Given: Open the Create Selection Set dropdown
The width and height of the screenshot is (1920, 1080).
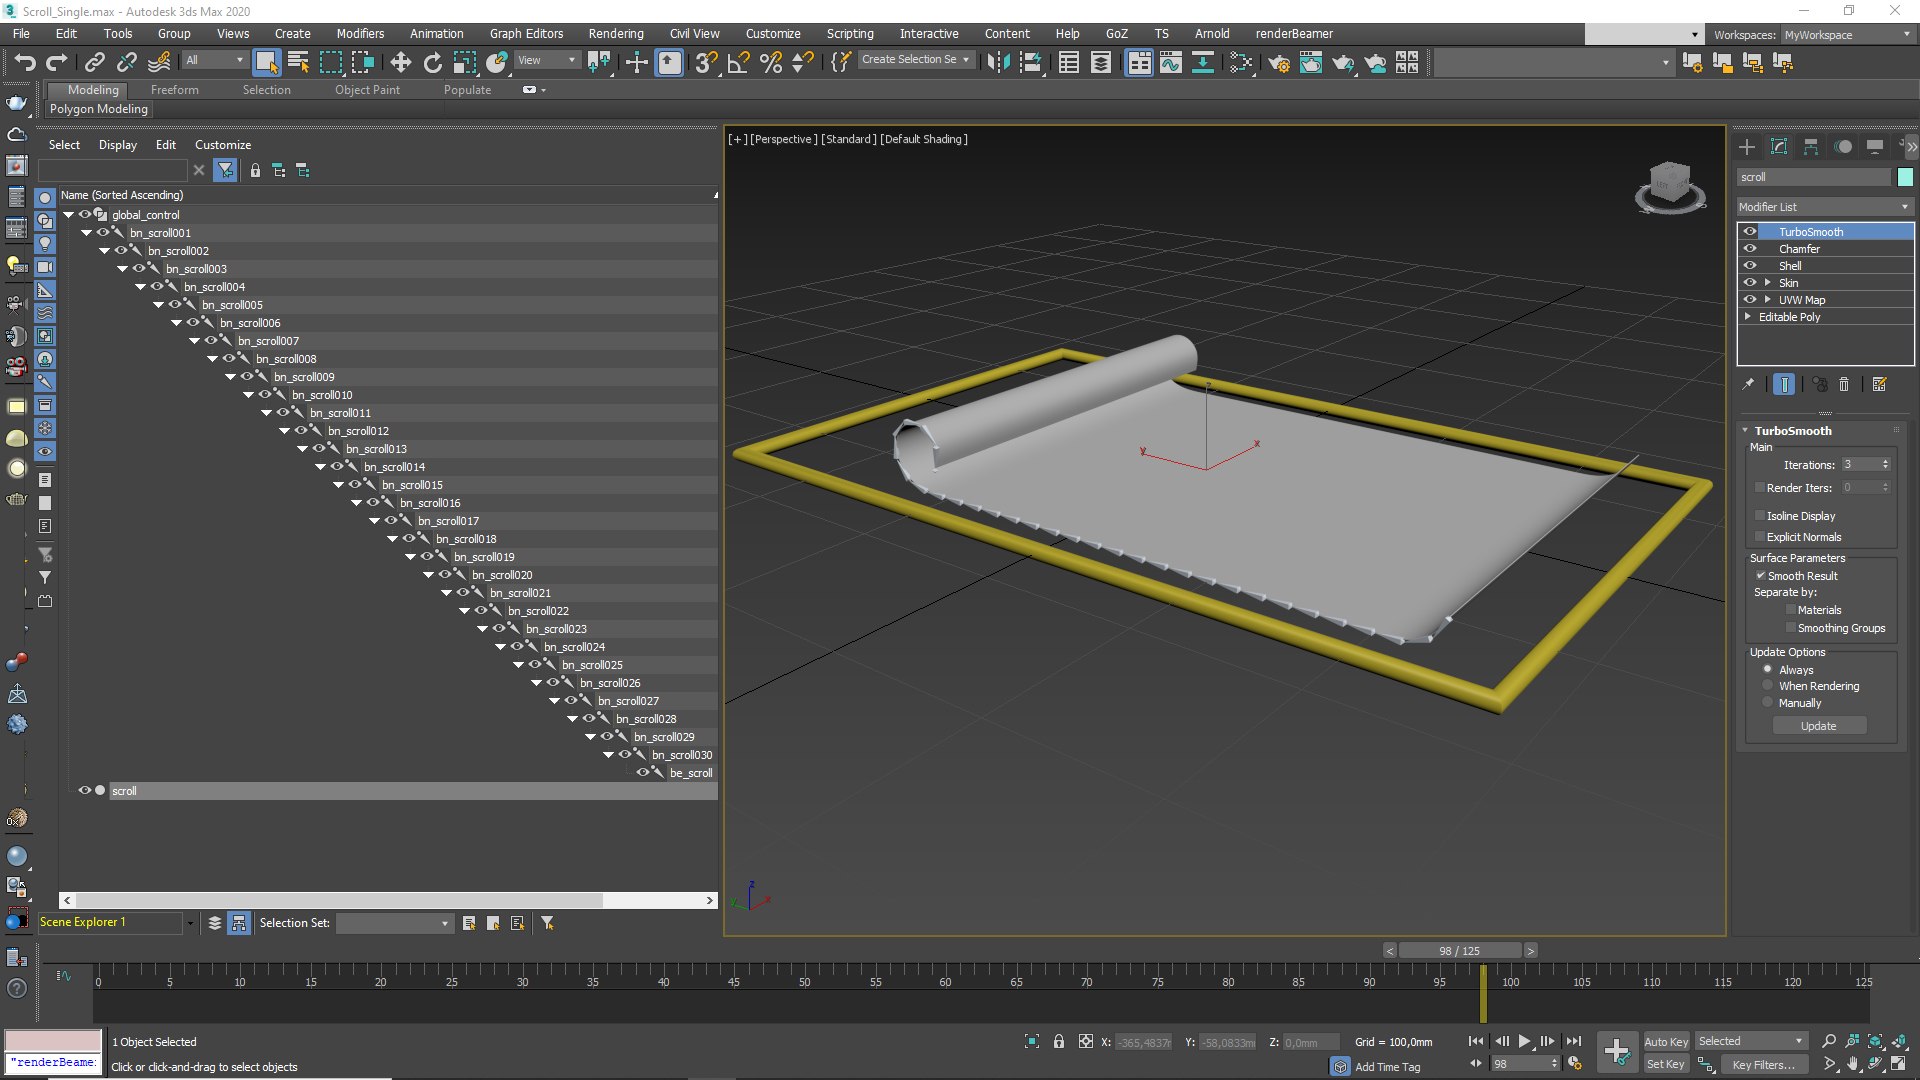Looking at the screenshot, I should click(915, 59).
